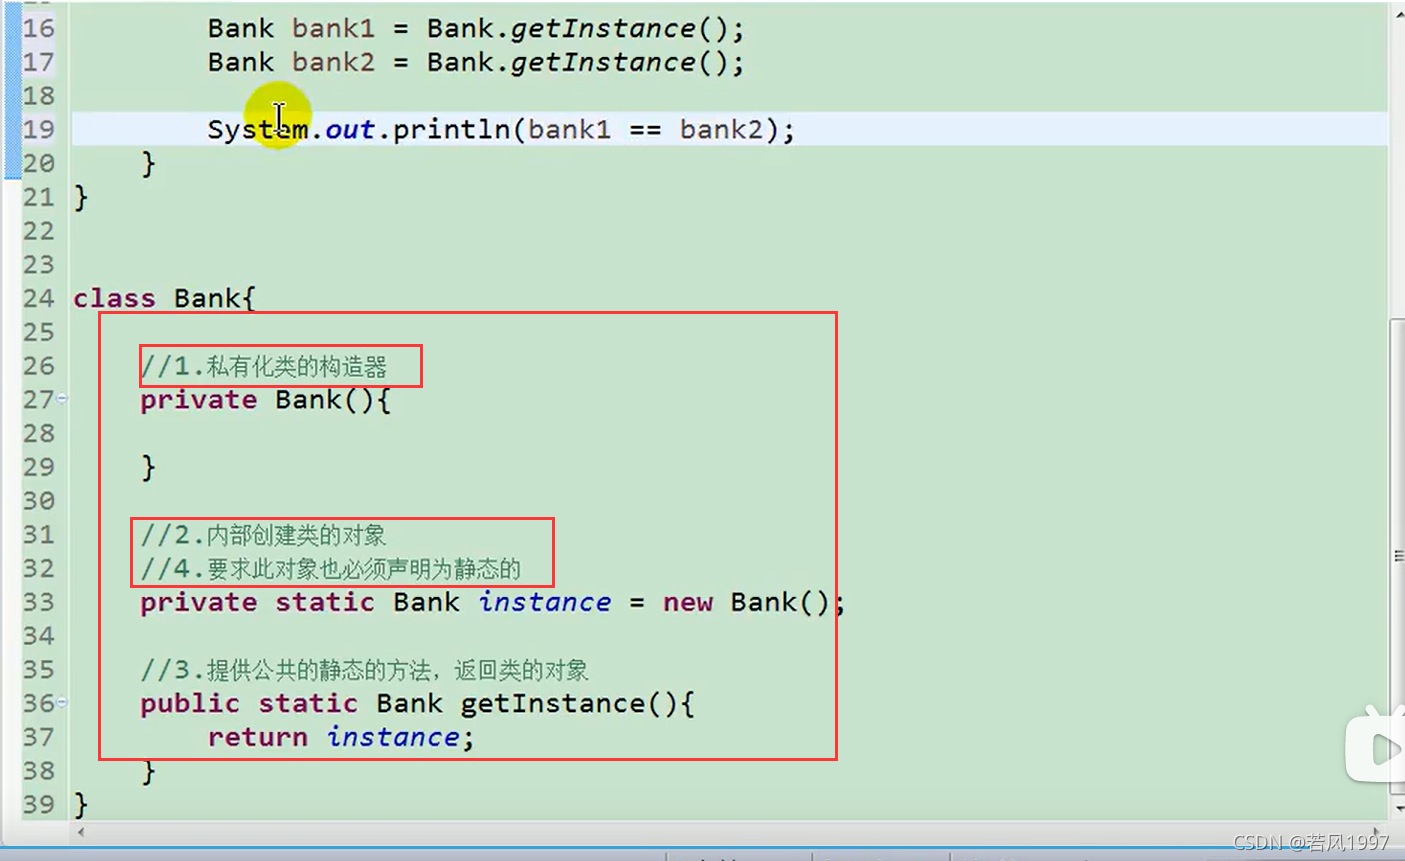
Task: Click the 'static' keyword on line 33
Action: coord(325,602)
